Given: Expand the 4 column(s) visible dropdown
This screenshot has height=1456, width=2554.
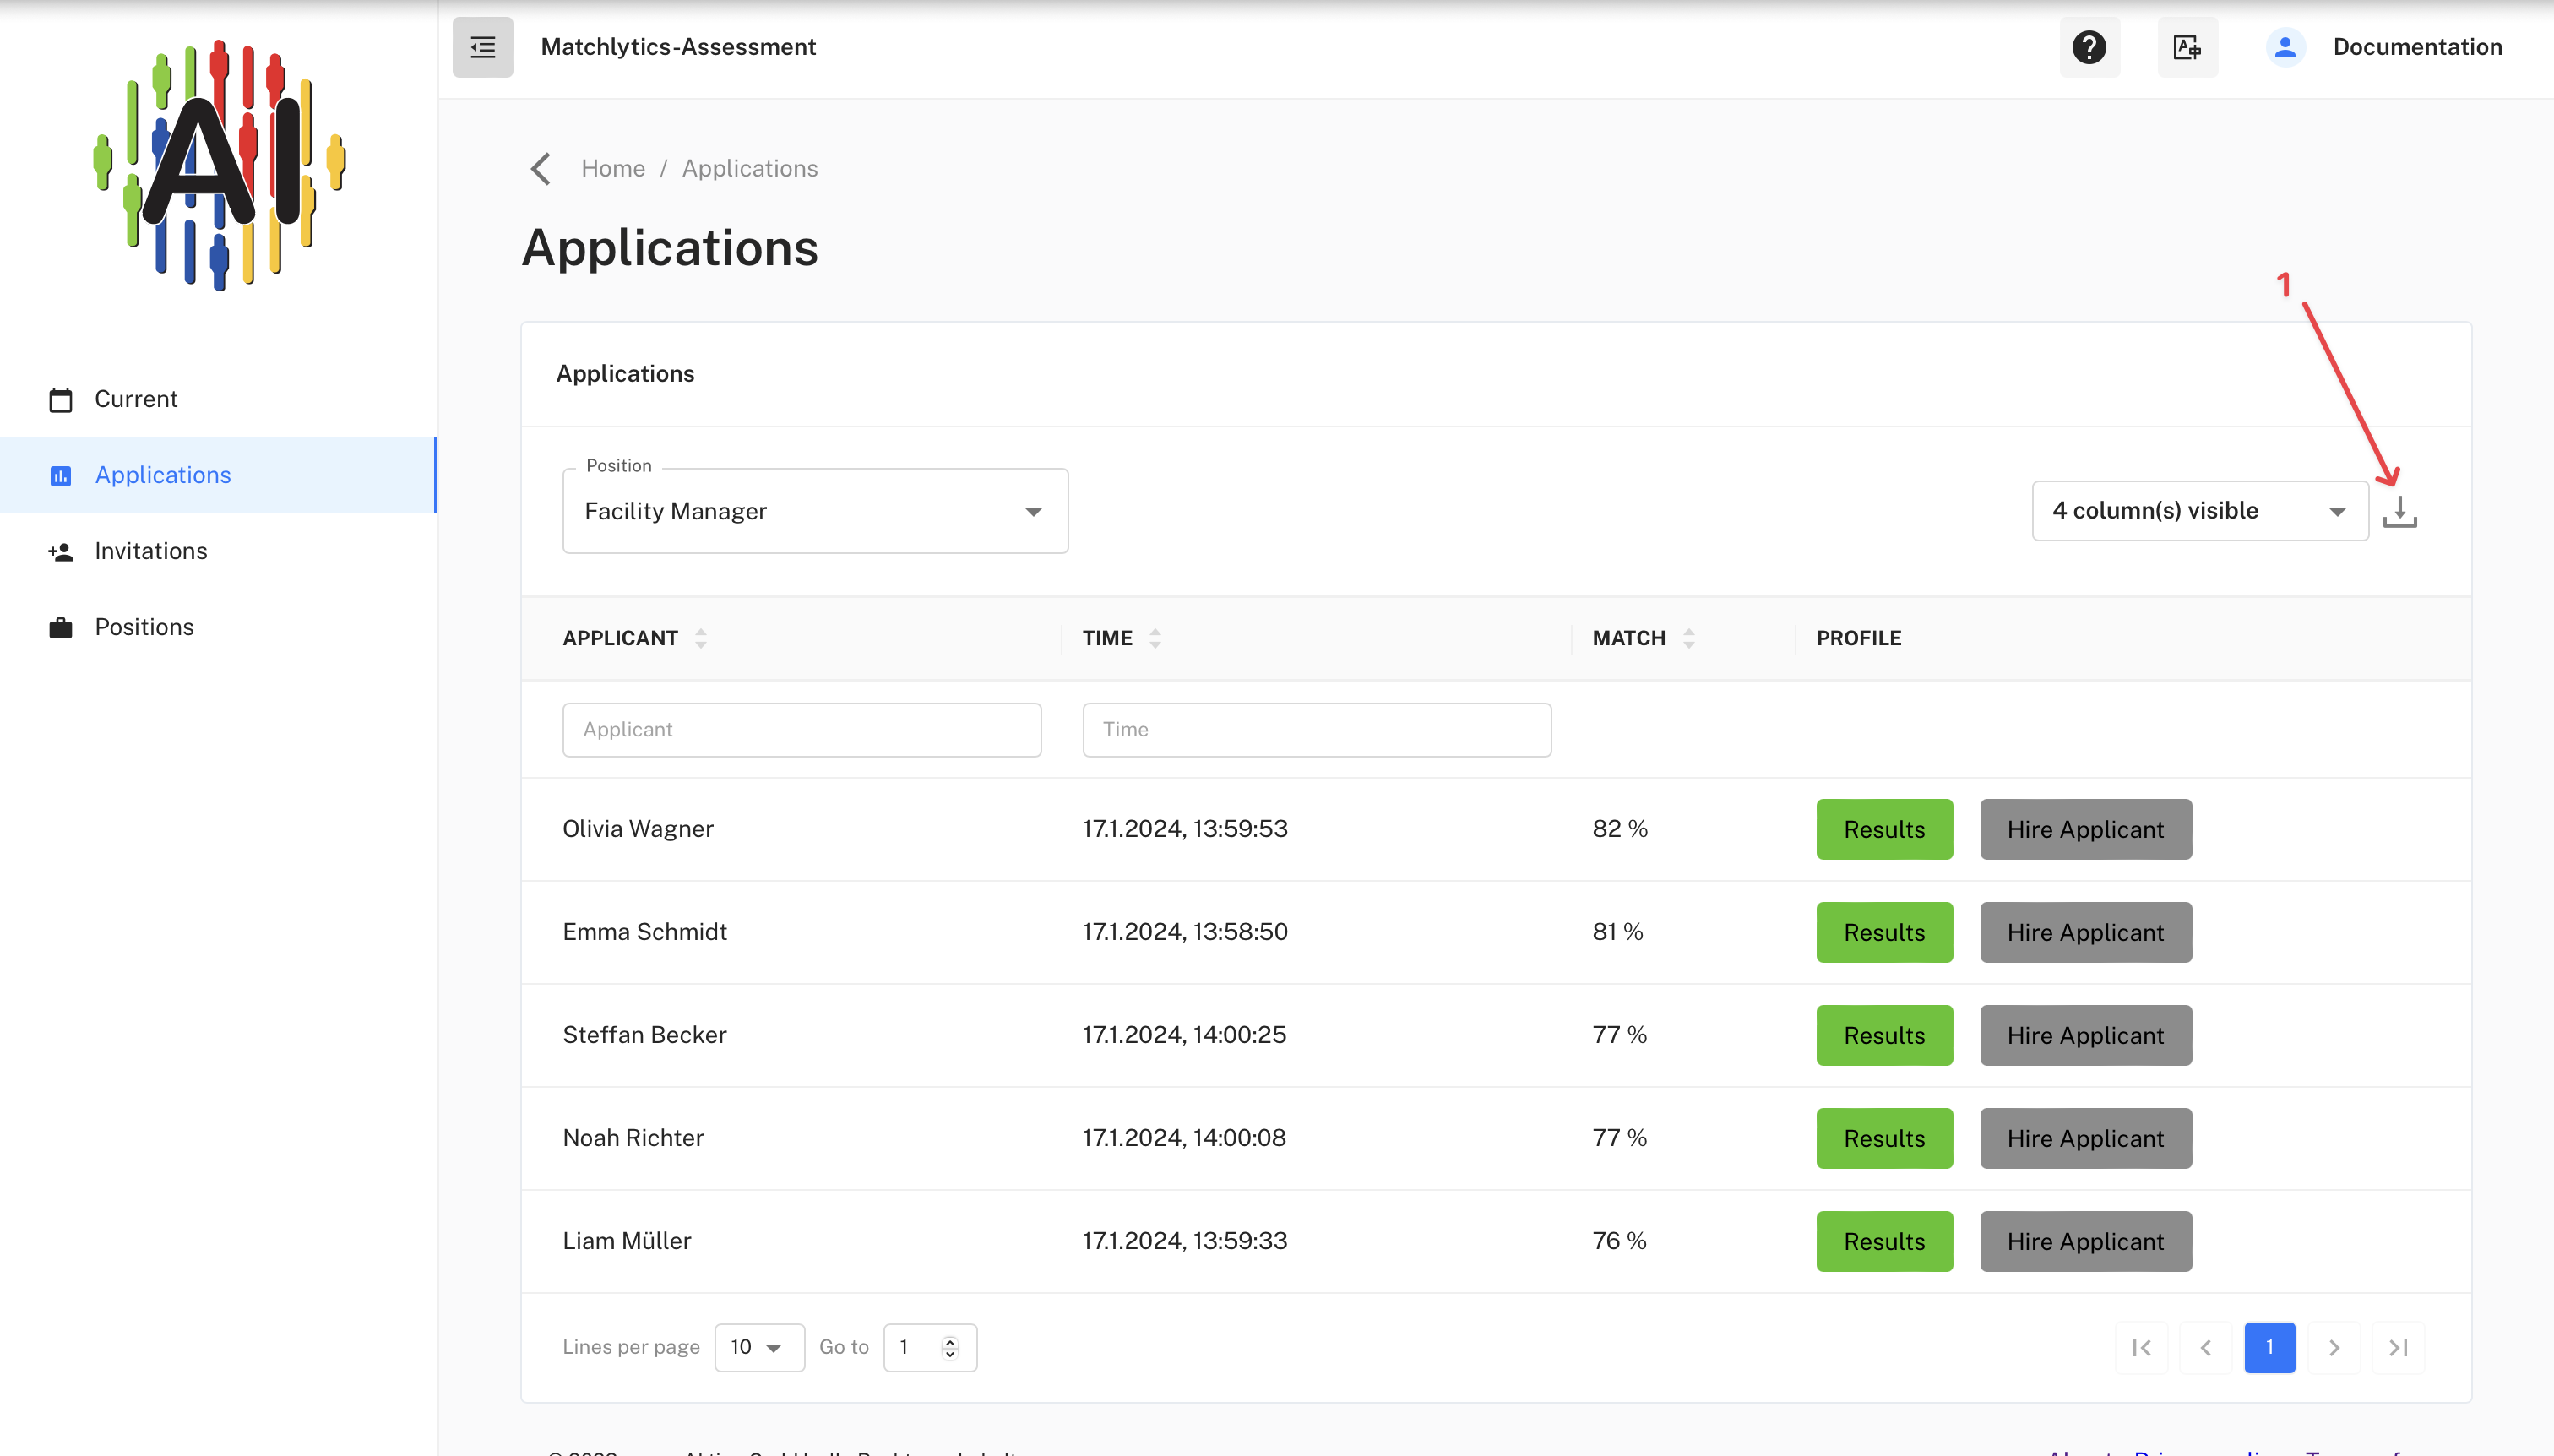Looking at the screenshot, I should click(x=2200, y=511).
